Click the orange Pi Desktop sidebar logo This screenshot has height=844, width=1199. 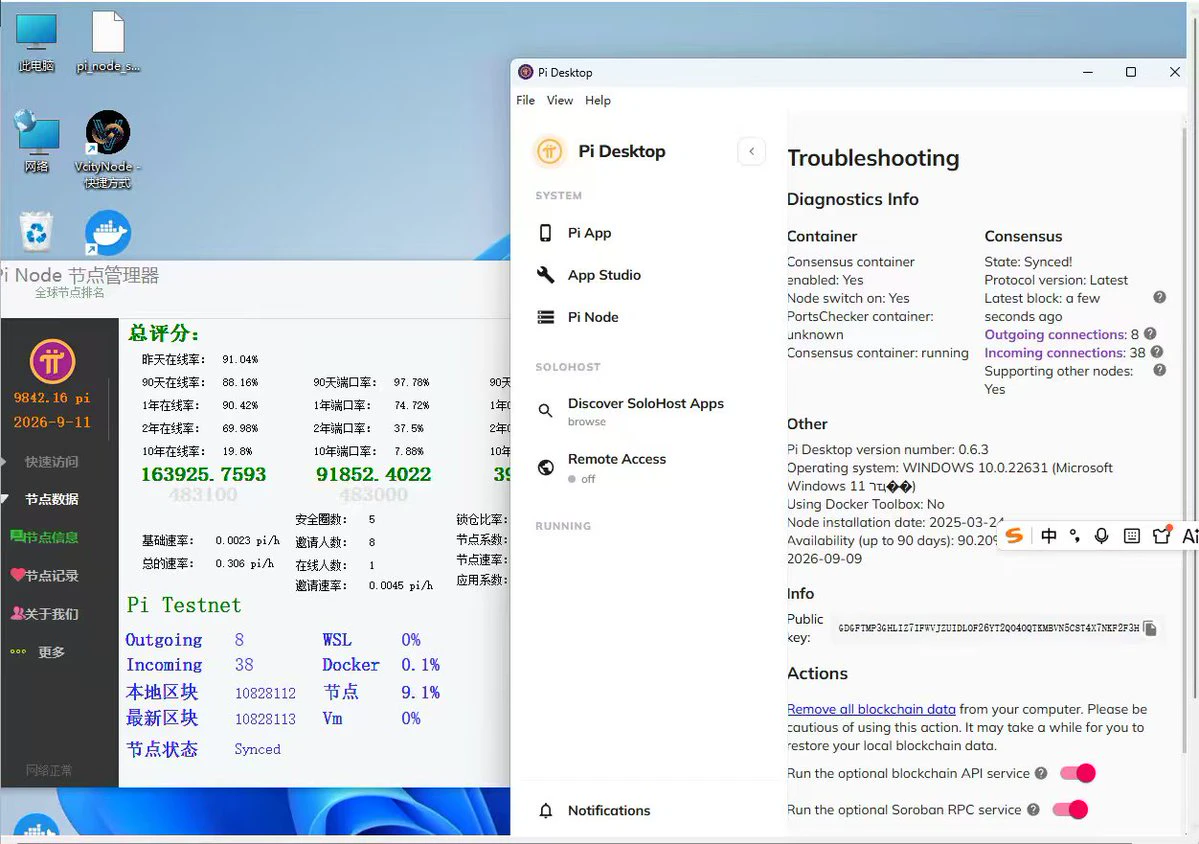549,151
